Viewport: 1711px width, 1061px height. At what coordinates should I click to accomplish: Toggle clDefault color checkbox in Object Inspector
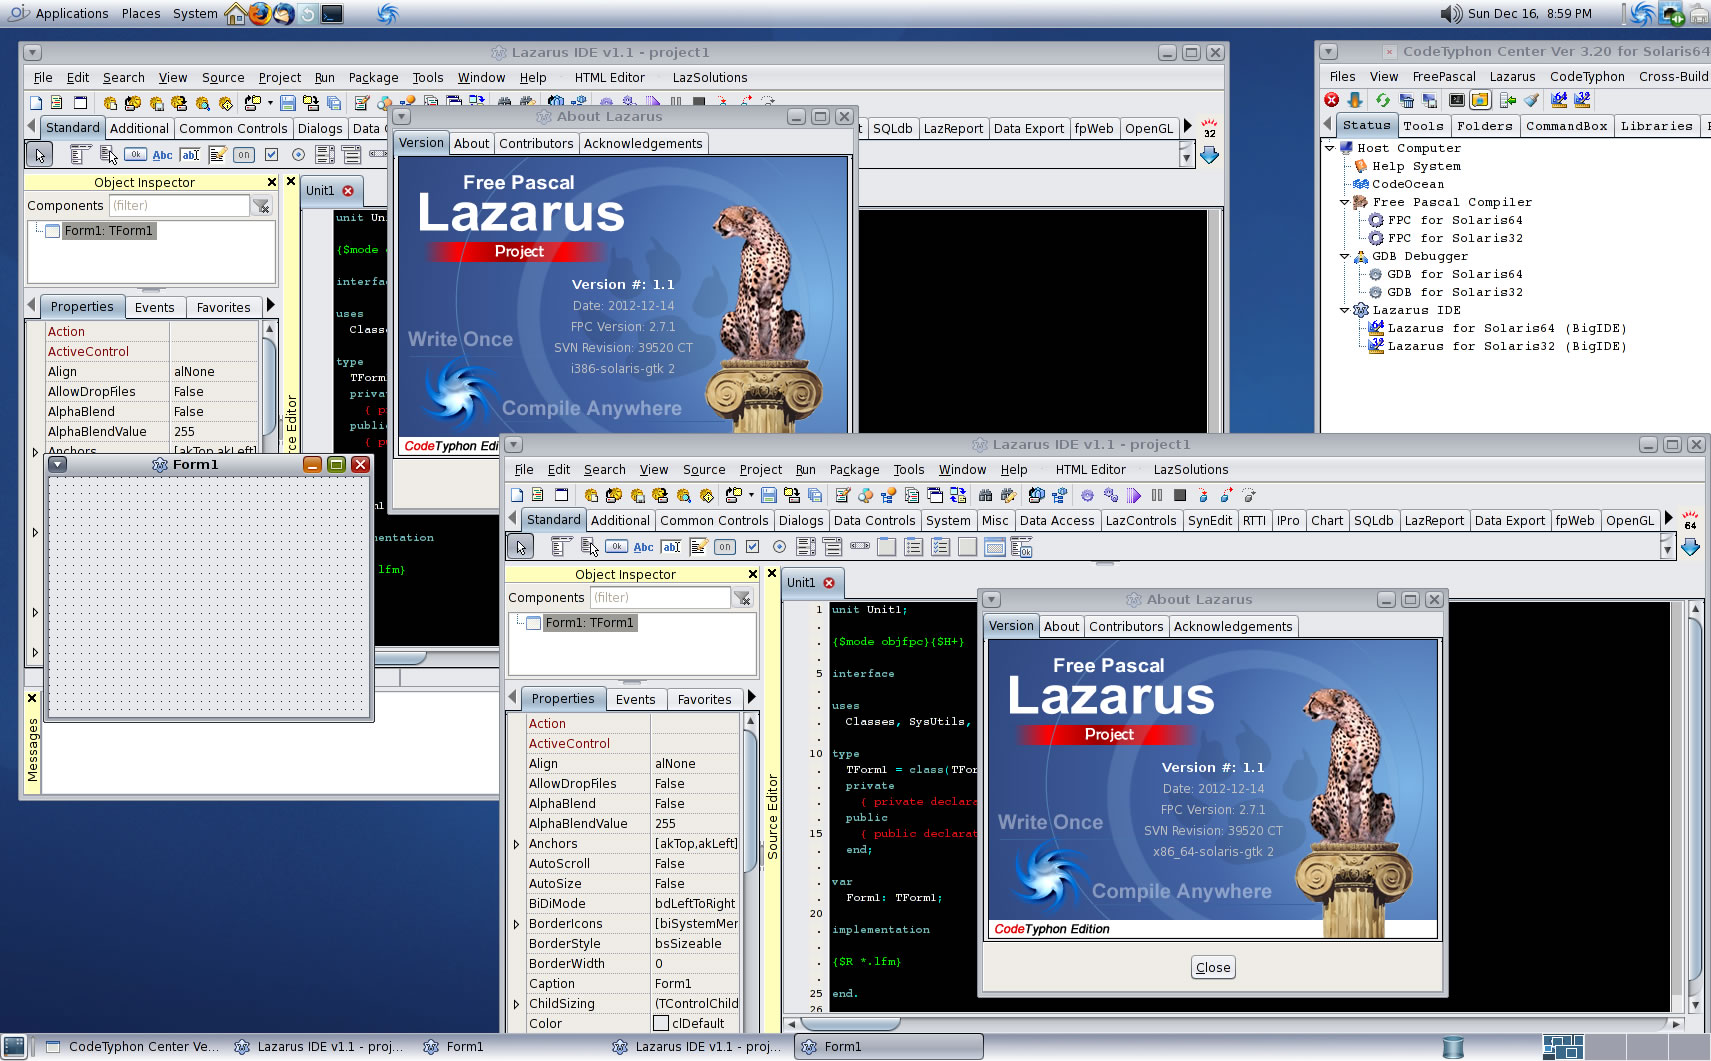tap(661, 1023)
